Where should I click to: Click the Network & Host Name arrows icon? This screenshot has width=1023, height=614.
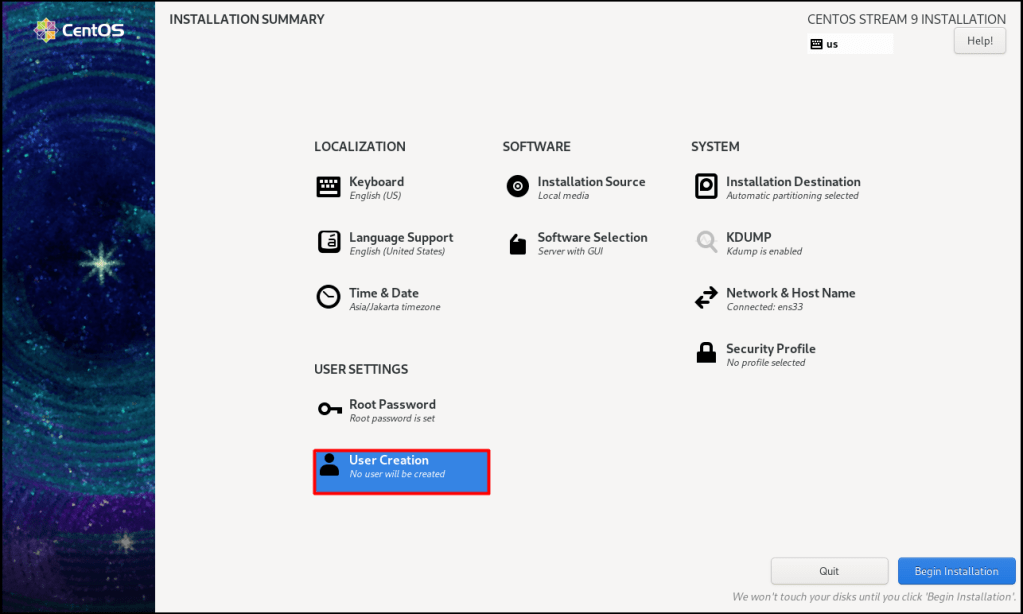pos(706,298)
